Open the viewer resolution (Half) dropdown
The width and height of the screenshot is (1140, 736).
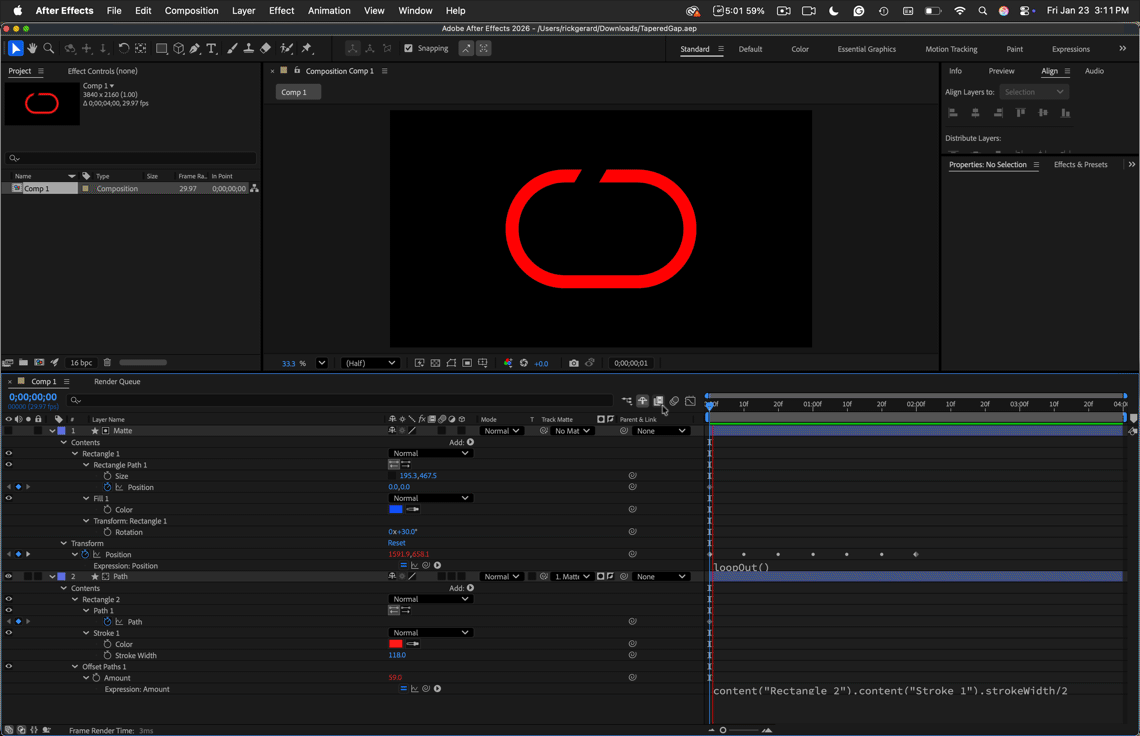[370, 363]
